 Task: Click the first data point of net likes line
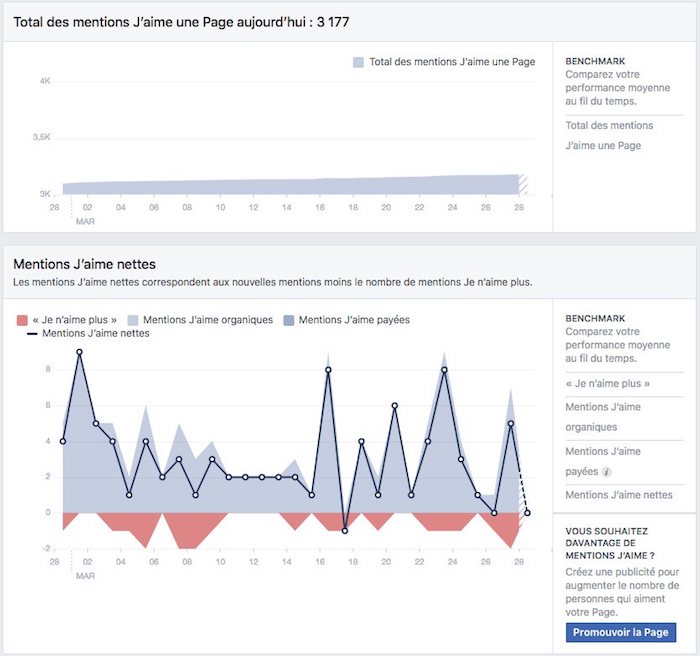coord(63,441)
